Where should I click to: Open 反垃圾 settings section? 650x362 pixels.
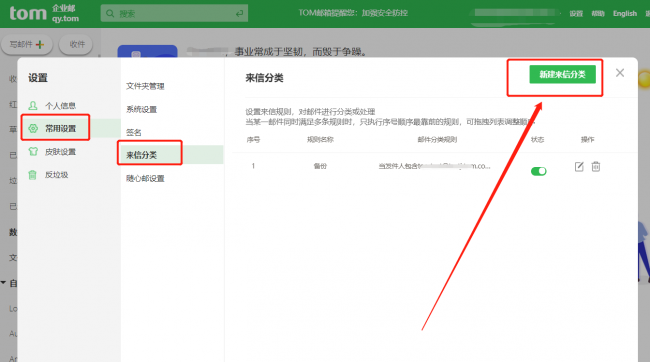tap(56, 175)
